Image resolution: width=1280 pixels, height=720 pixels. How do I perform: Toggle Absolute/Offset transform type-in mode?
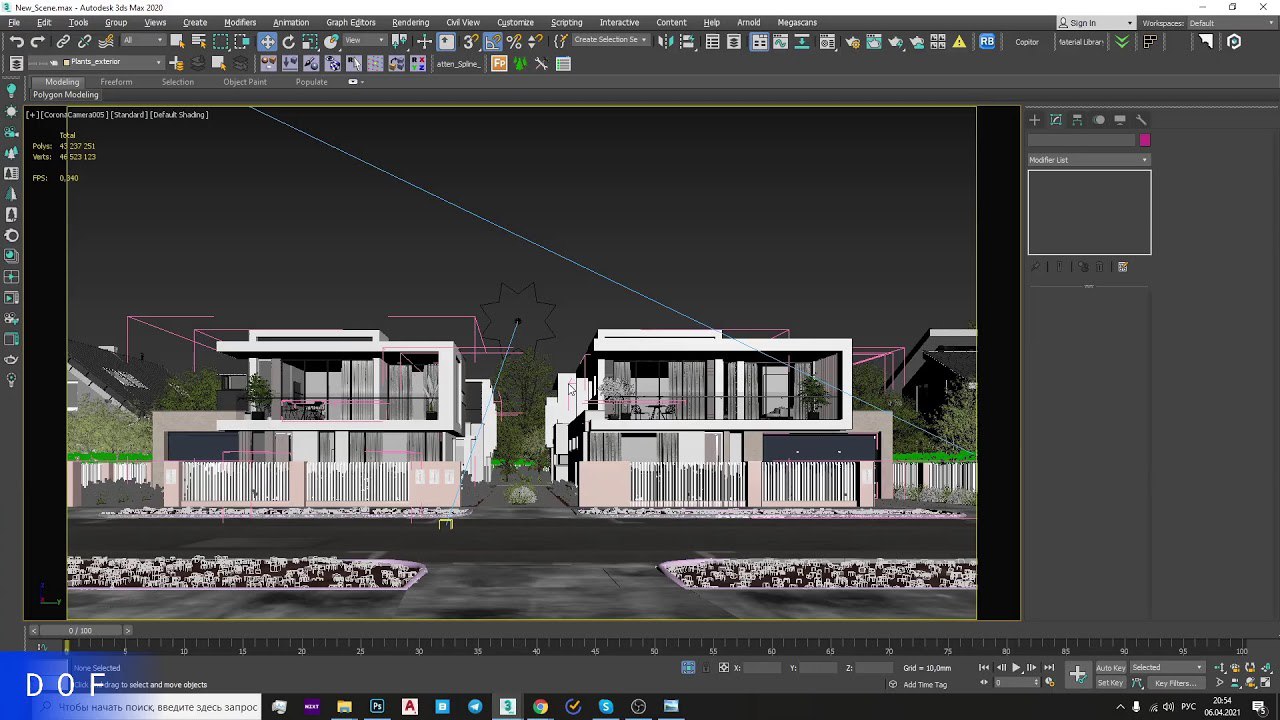(724, 667)
